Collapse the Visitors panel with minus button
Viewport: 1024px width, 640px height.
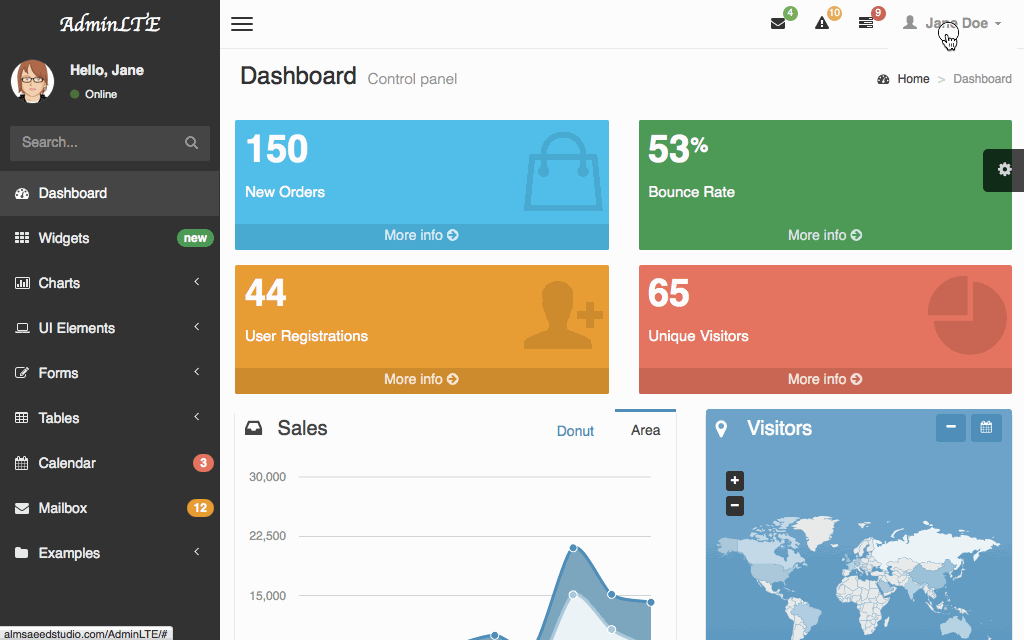point(951,428)
